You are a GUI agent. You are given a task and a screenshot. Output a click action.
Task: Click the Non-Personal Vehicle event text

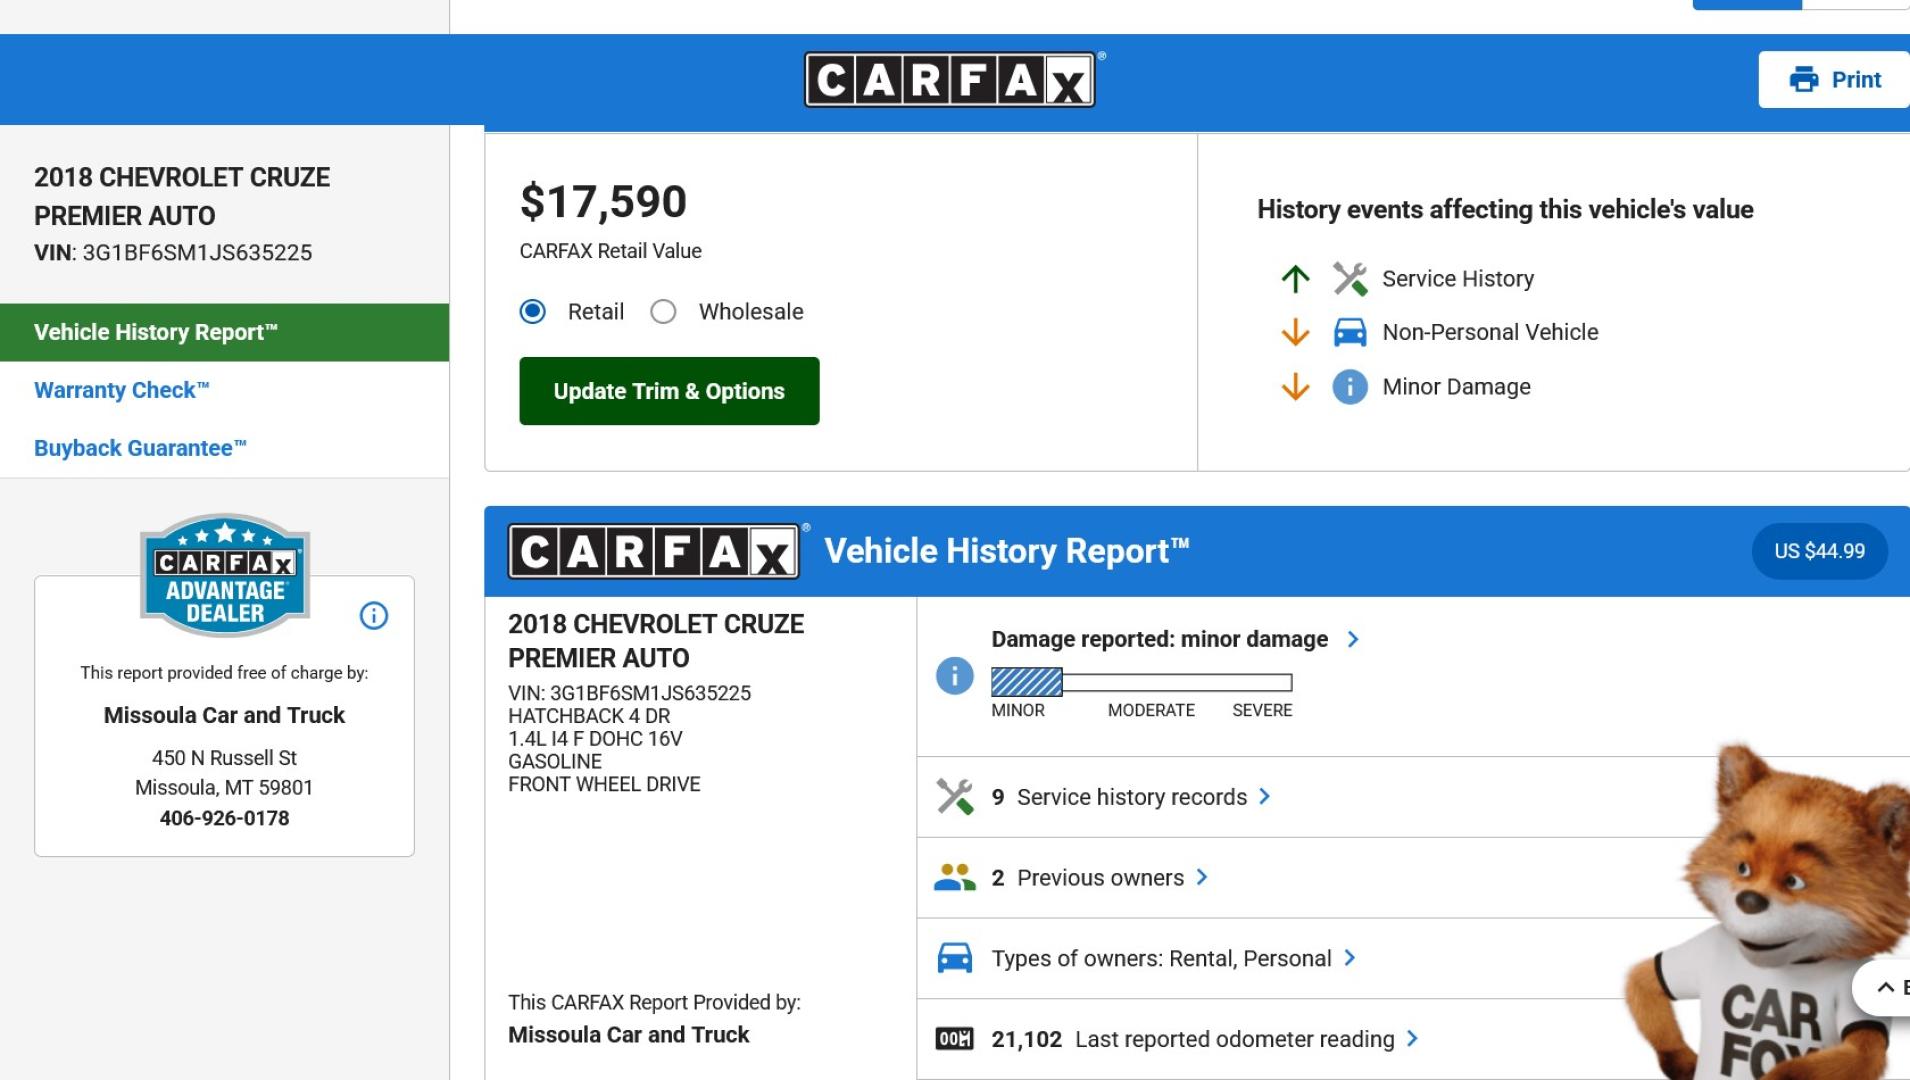(x=1490, y=332)
